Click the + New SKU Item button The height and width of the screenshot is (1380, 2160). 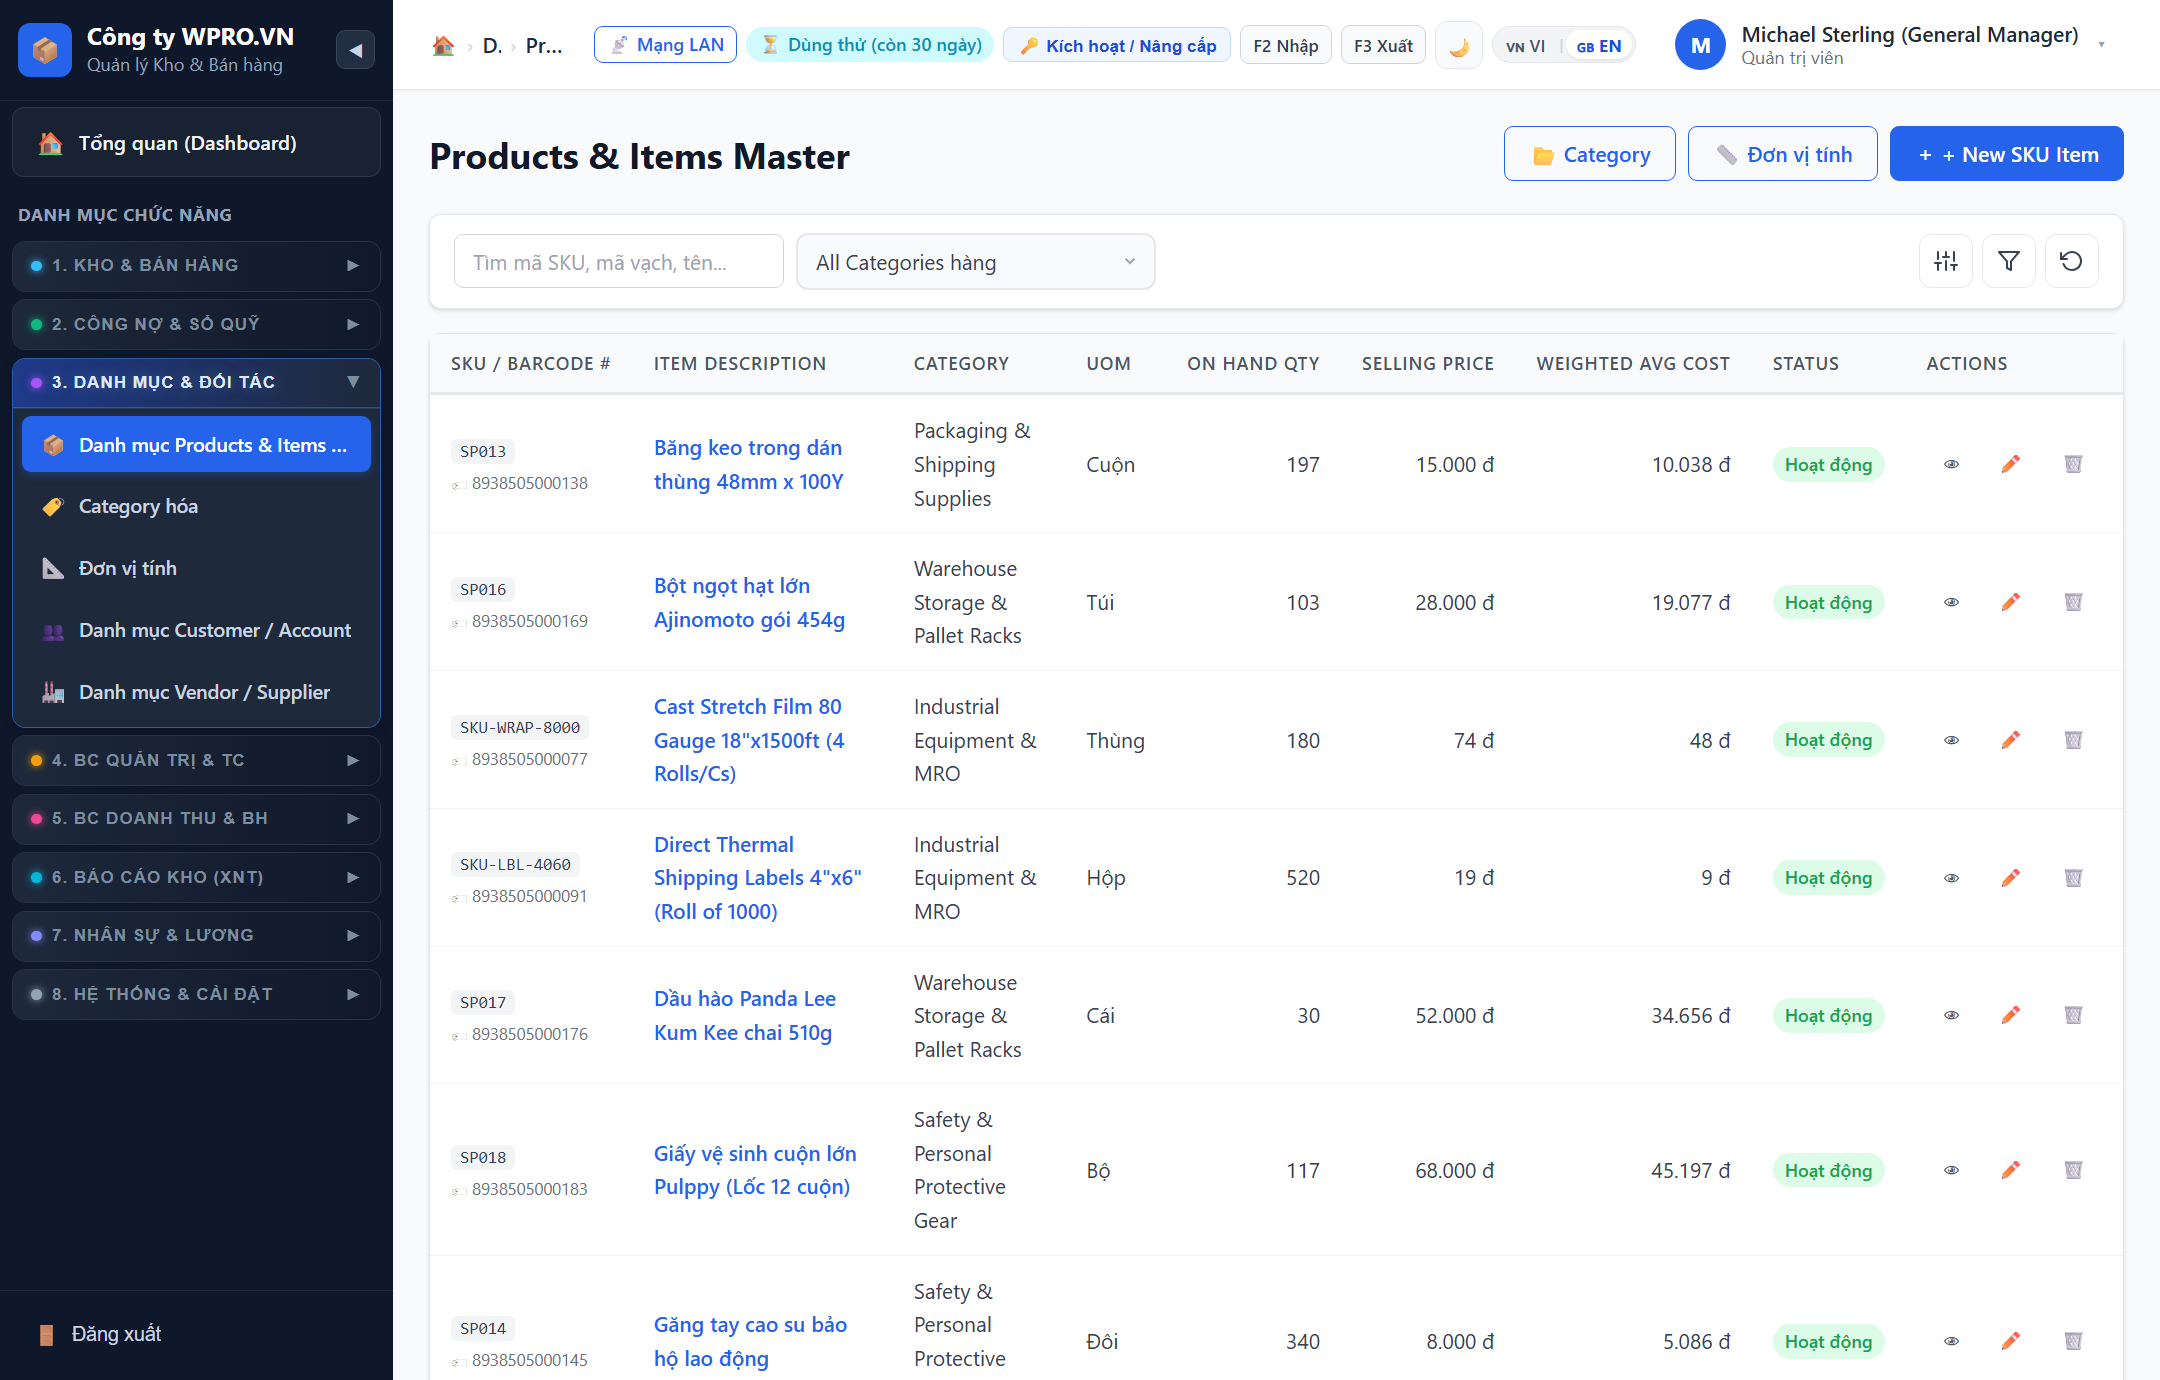pos(2006,154)
